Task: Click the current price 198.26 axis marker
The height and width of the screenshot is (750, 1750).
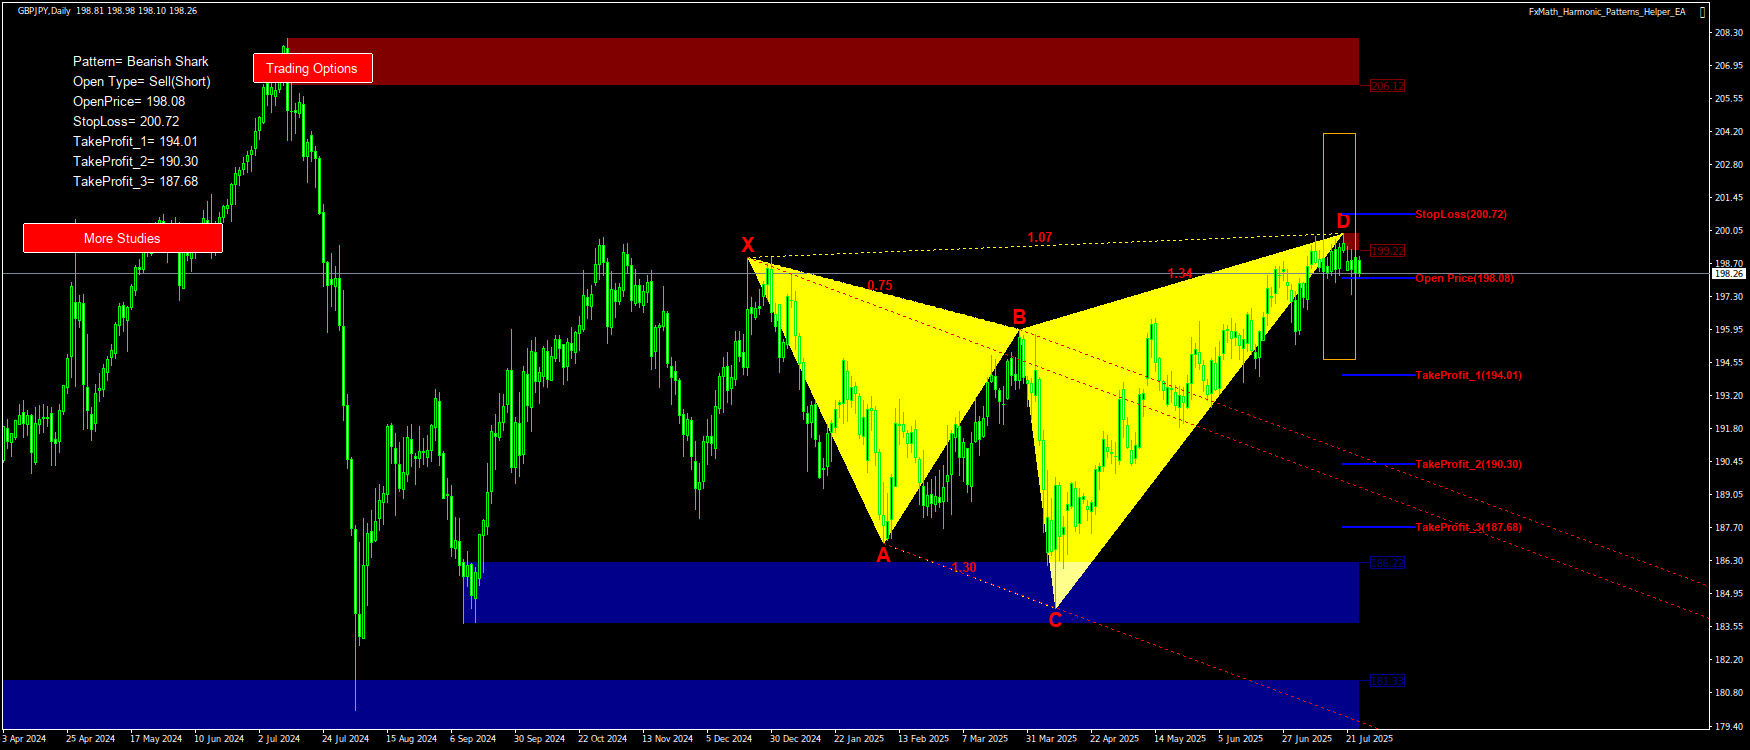Action: [x=1728, y=273]
